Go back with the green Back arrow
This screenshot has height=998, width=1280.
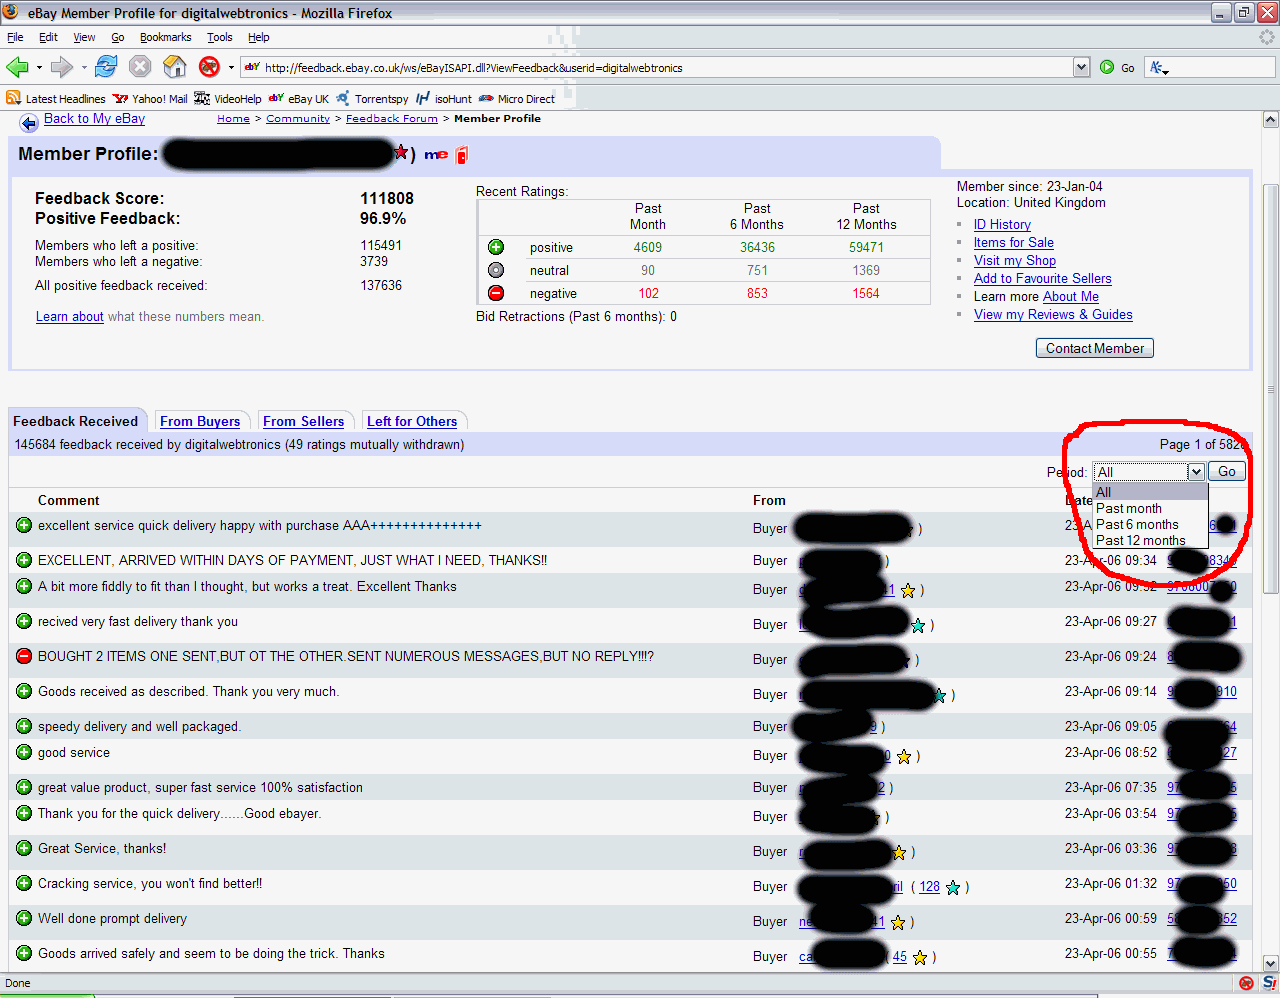(x=17, y=67)
